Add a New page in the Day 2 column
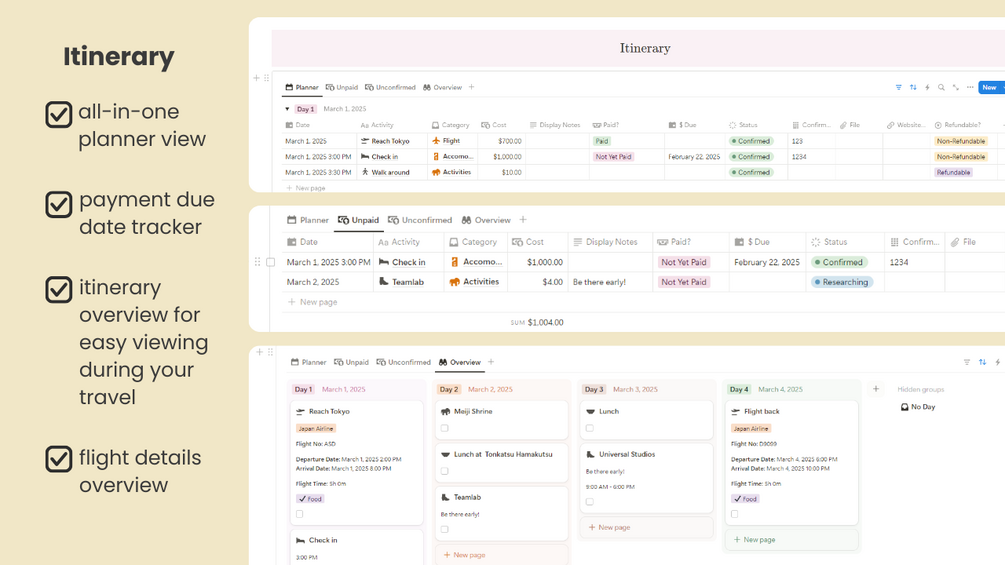The width and height of the screenshot is (1005, 565). (x=465, y=555)
